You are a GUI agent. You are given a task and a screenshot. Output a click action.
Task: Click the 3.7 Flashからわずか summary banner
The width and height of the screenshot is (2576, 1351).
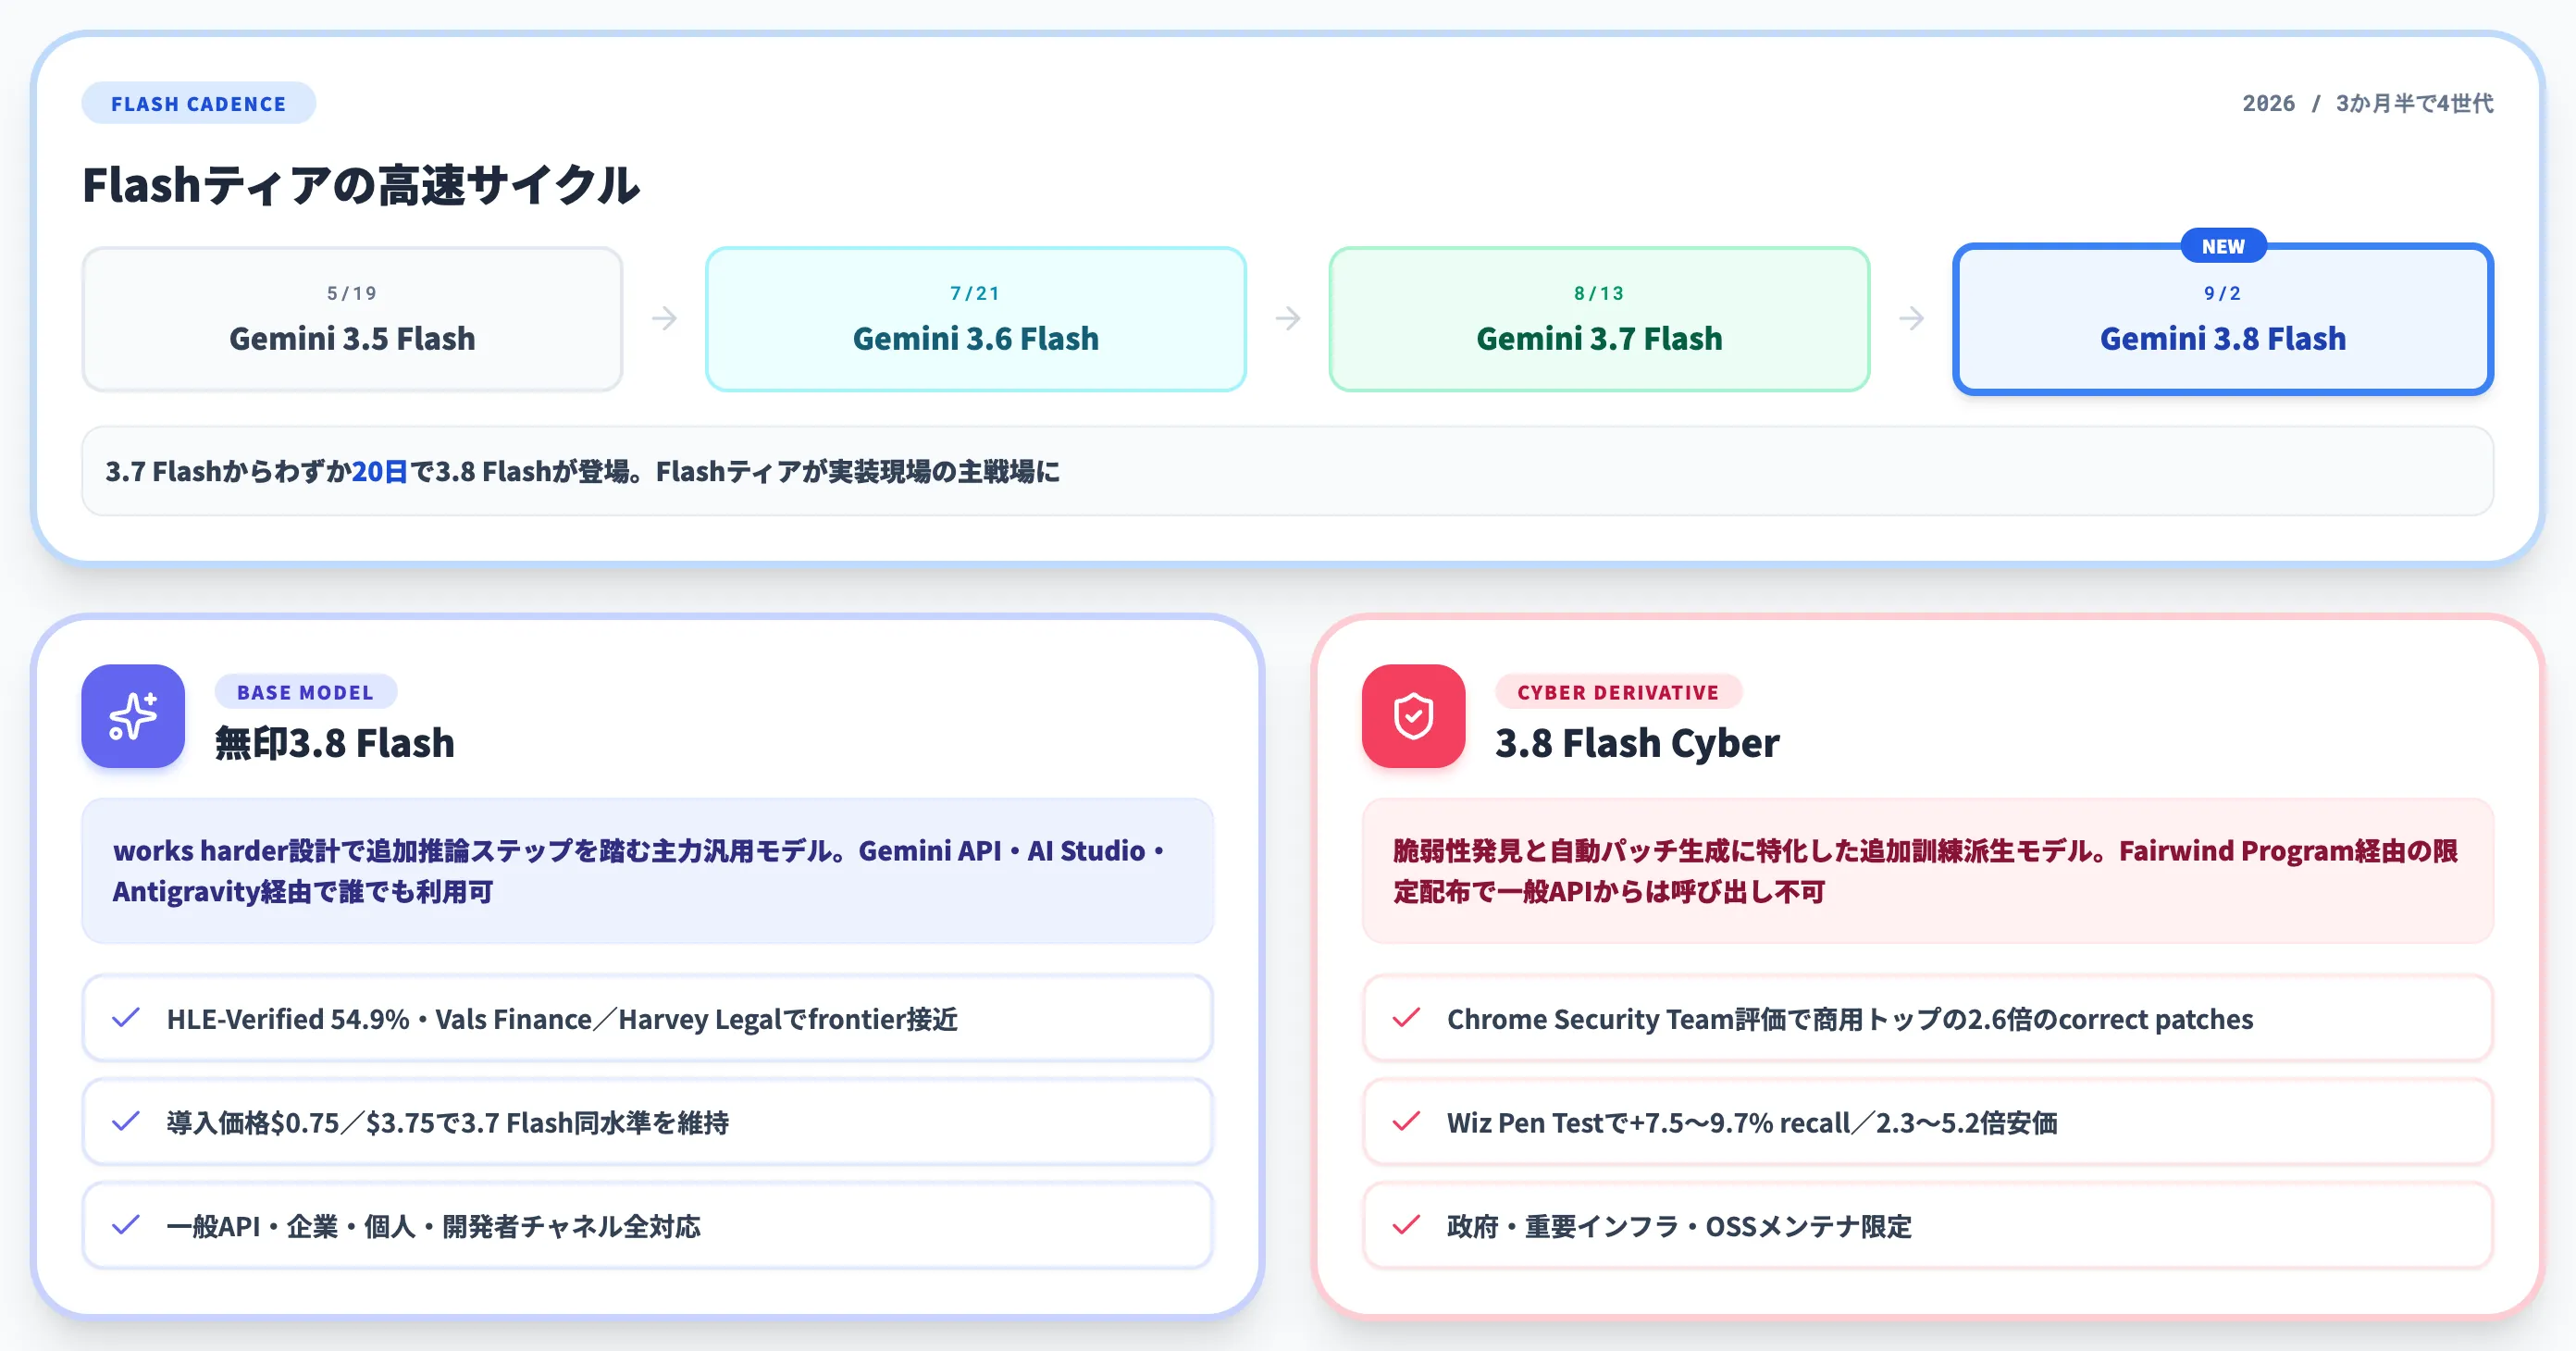(1288, 471)
